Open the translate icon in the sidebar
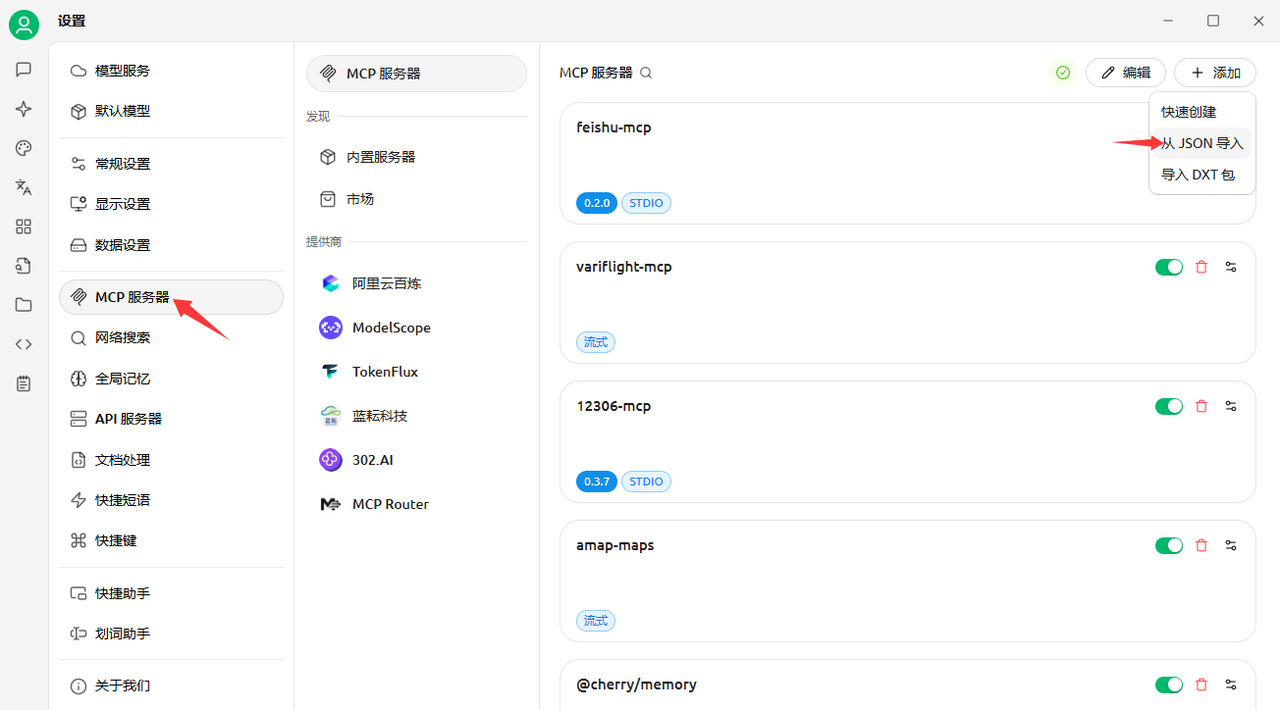 [24, 187]
